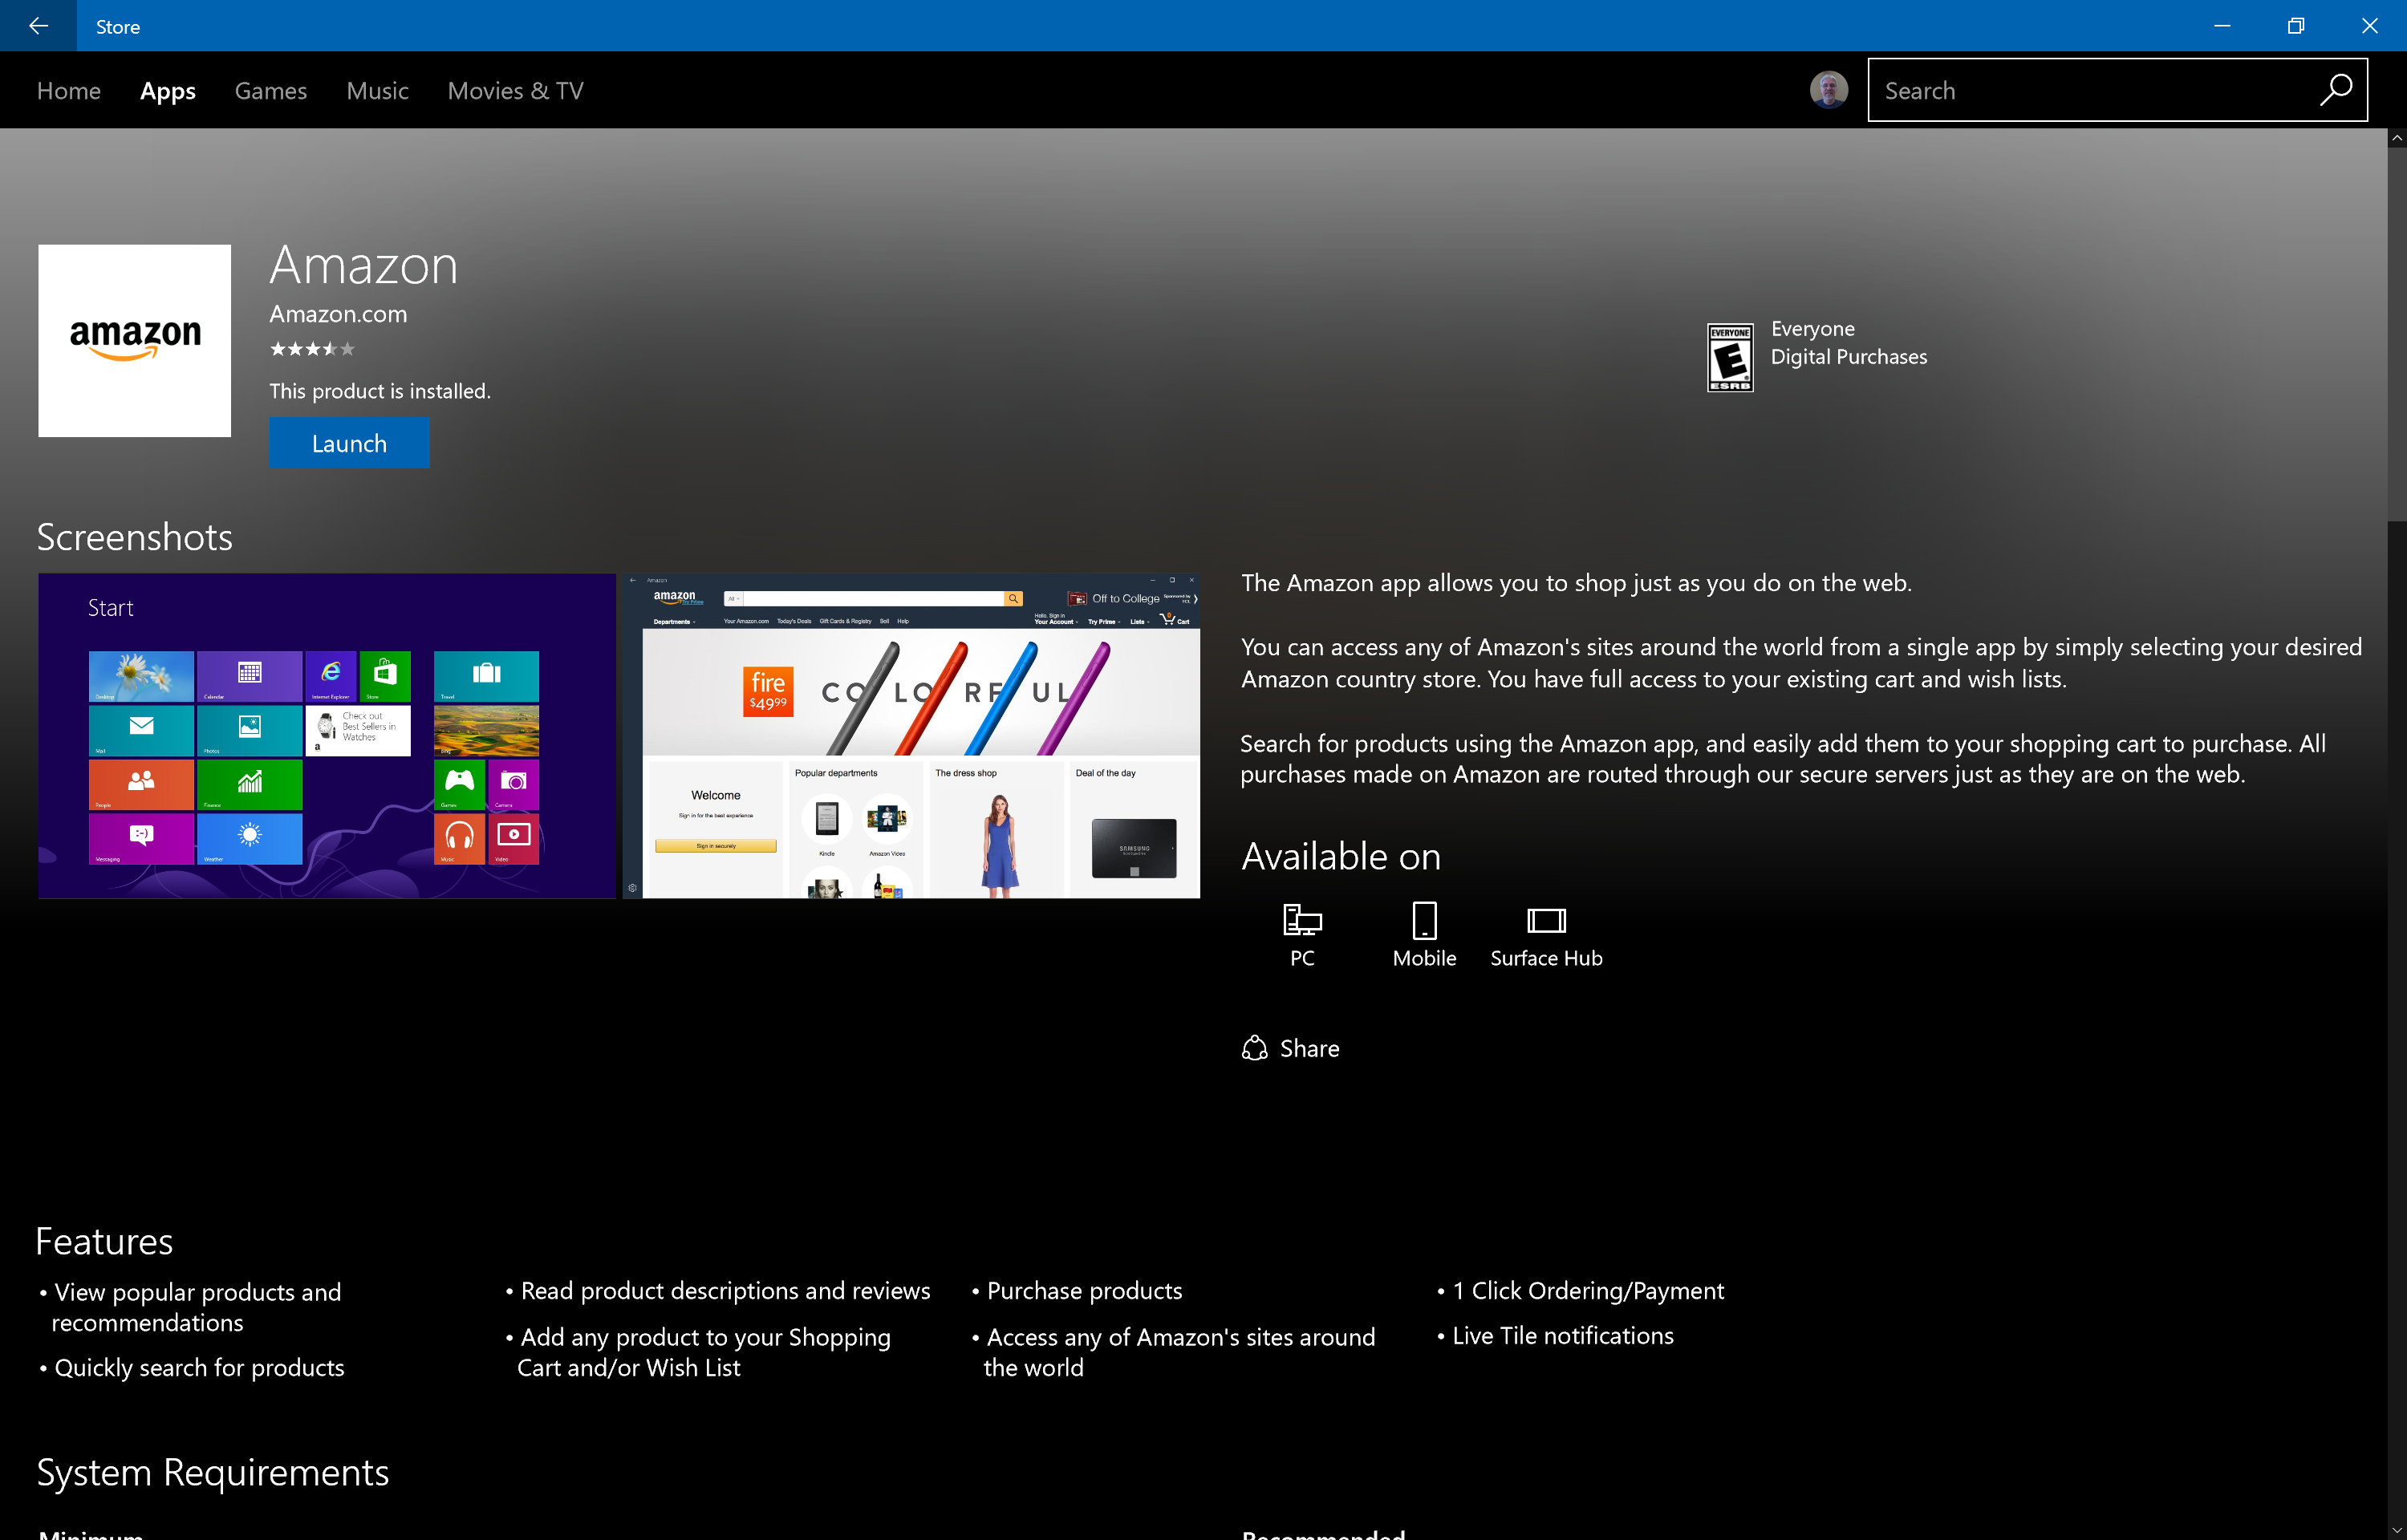Click the PC device icon

[1301, 920]
